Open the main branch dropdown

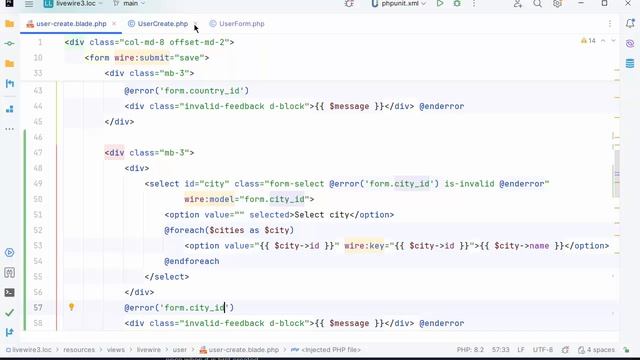click(129, 4)
